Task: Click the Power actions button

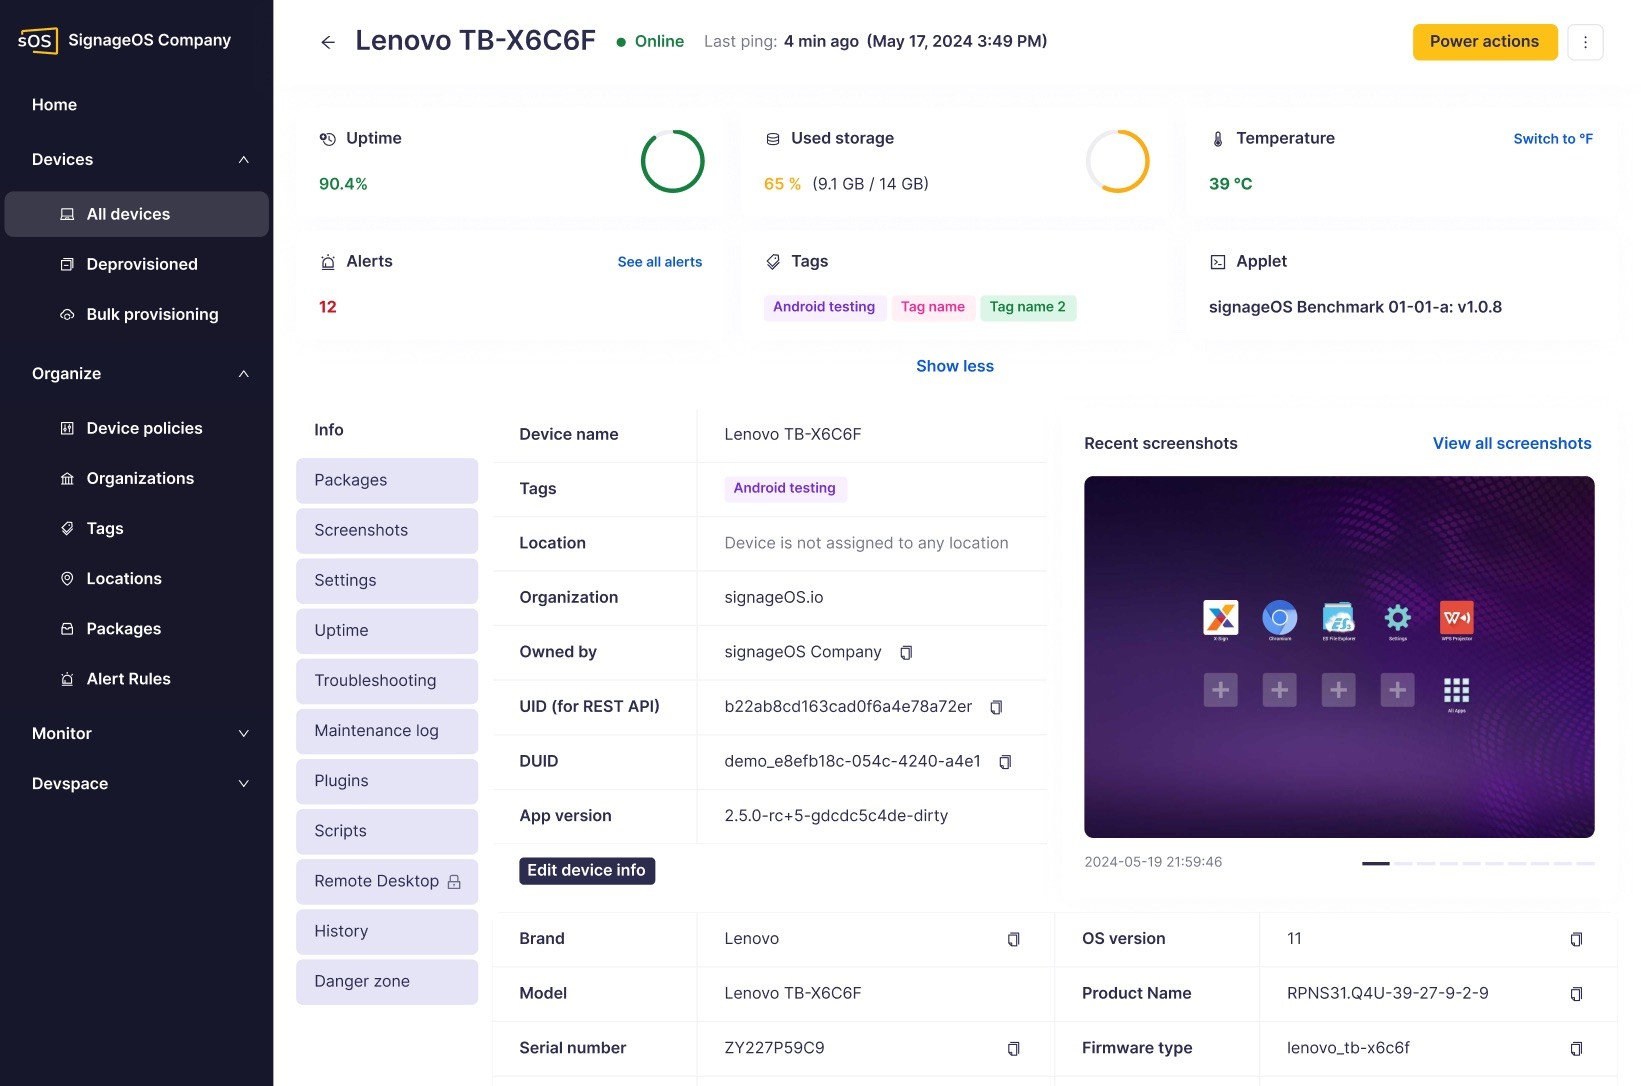Action: point(1484,42)
